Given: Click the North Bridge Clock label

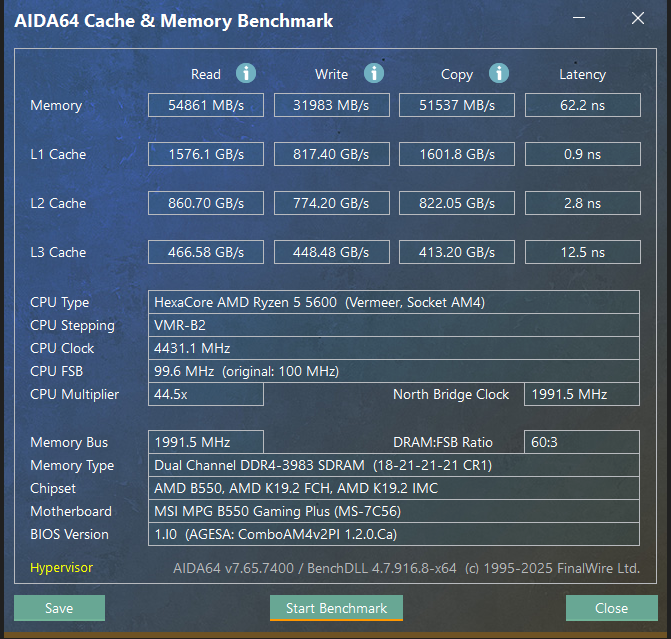Looking at the screenshot, I should [x=451, y=394].
